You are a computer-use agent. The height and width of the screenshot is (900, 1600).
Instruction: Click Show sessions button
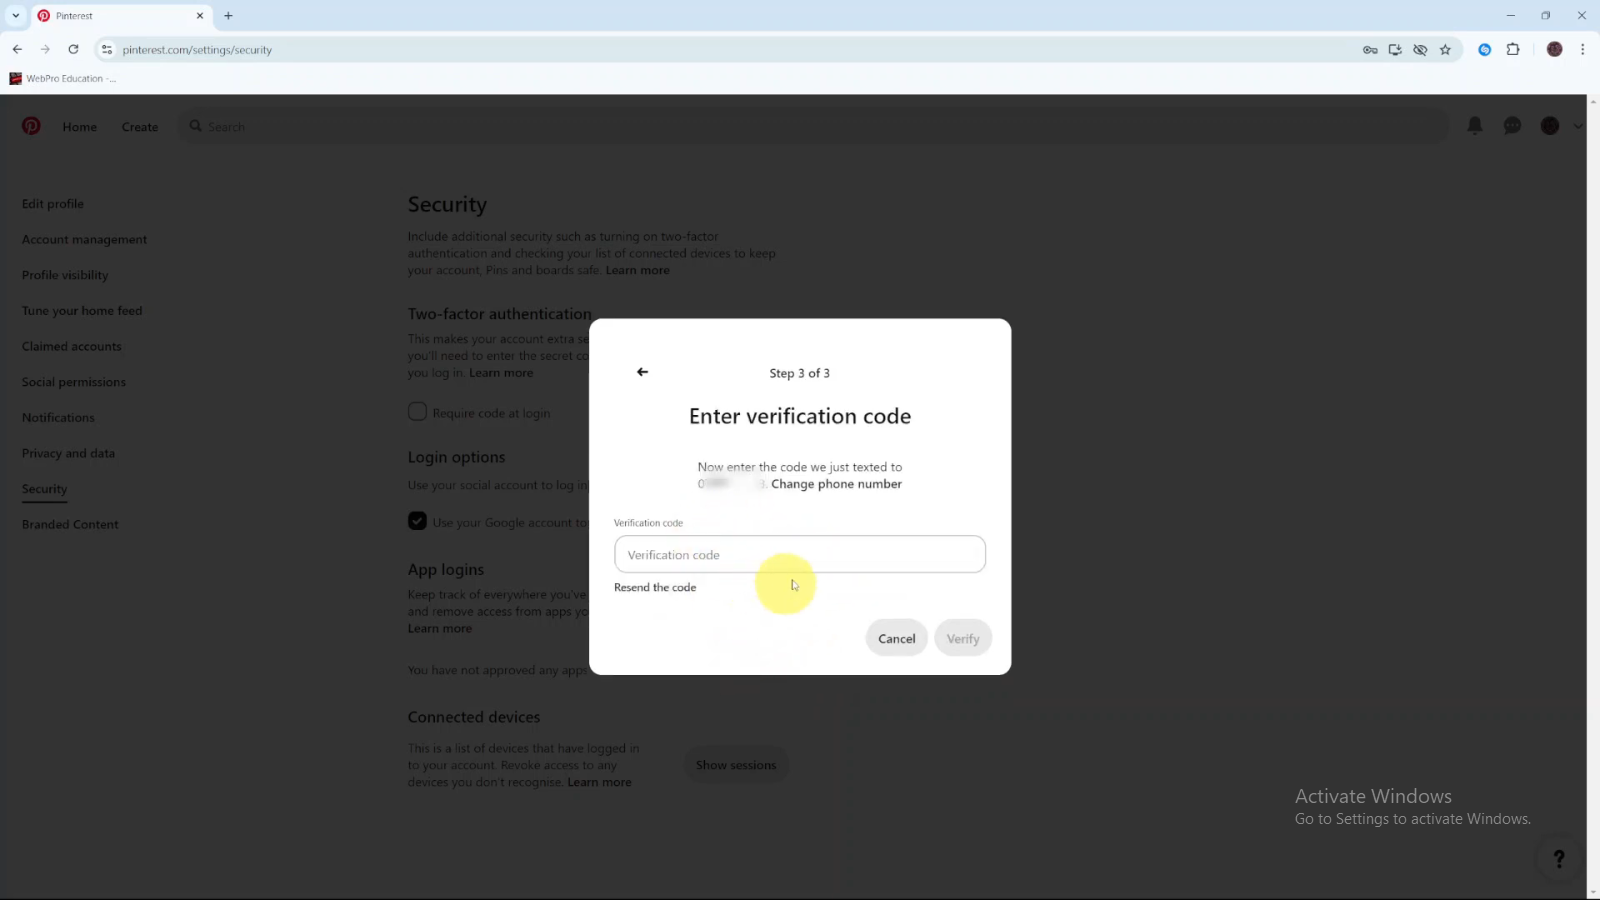[736, 765]
